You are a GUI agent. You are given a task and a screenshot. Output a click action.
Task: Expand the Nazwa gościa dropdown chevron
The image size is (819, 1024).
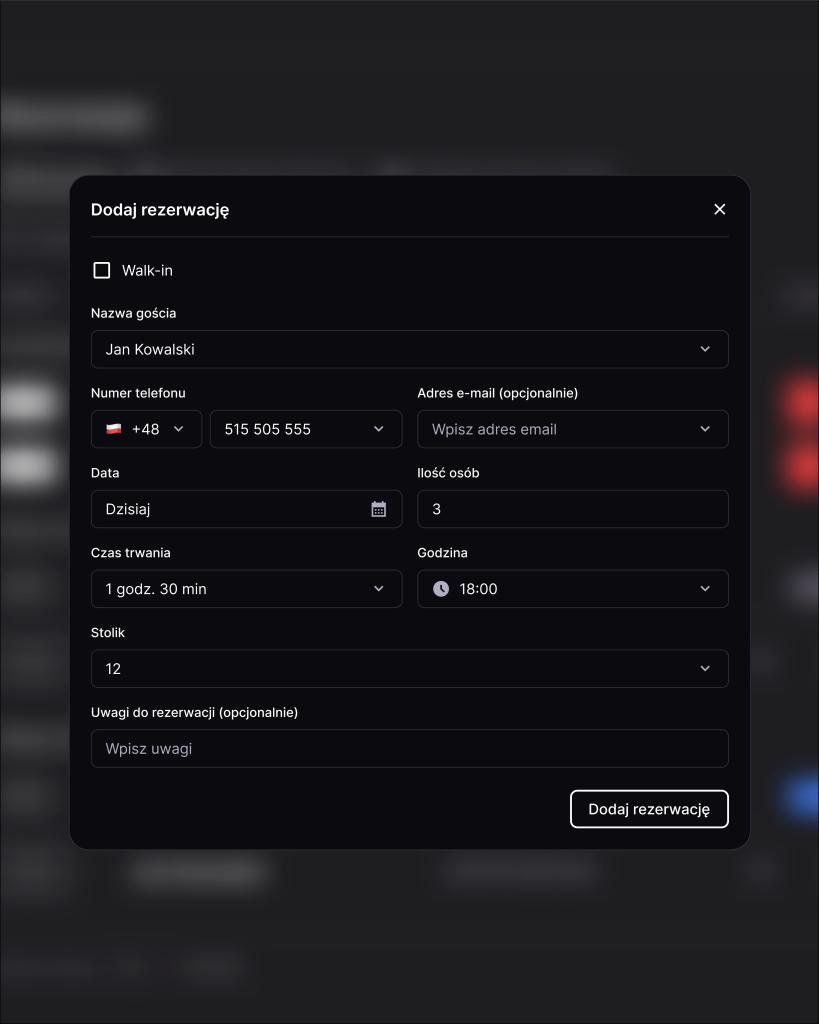point(705,349)
